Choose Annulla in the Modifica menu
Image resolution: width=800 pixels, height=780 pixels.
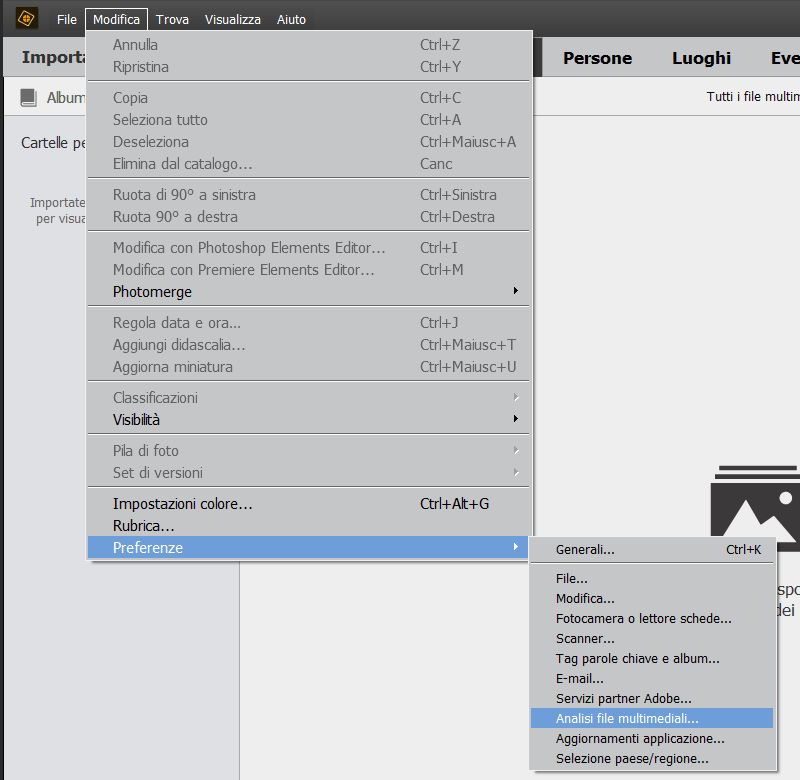click(309, 45)
